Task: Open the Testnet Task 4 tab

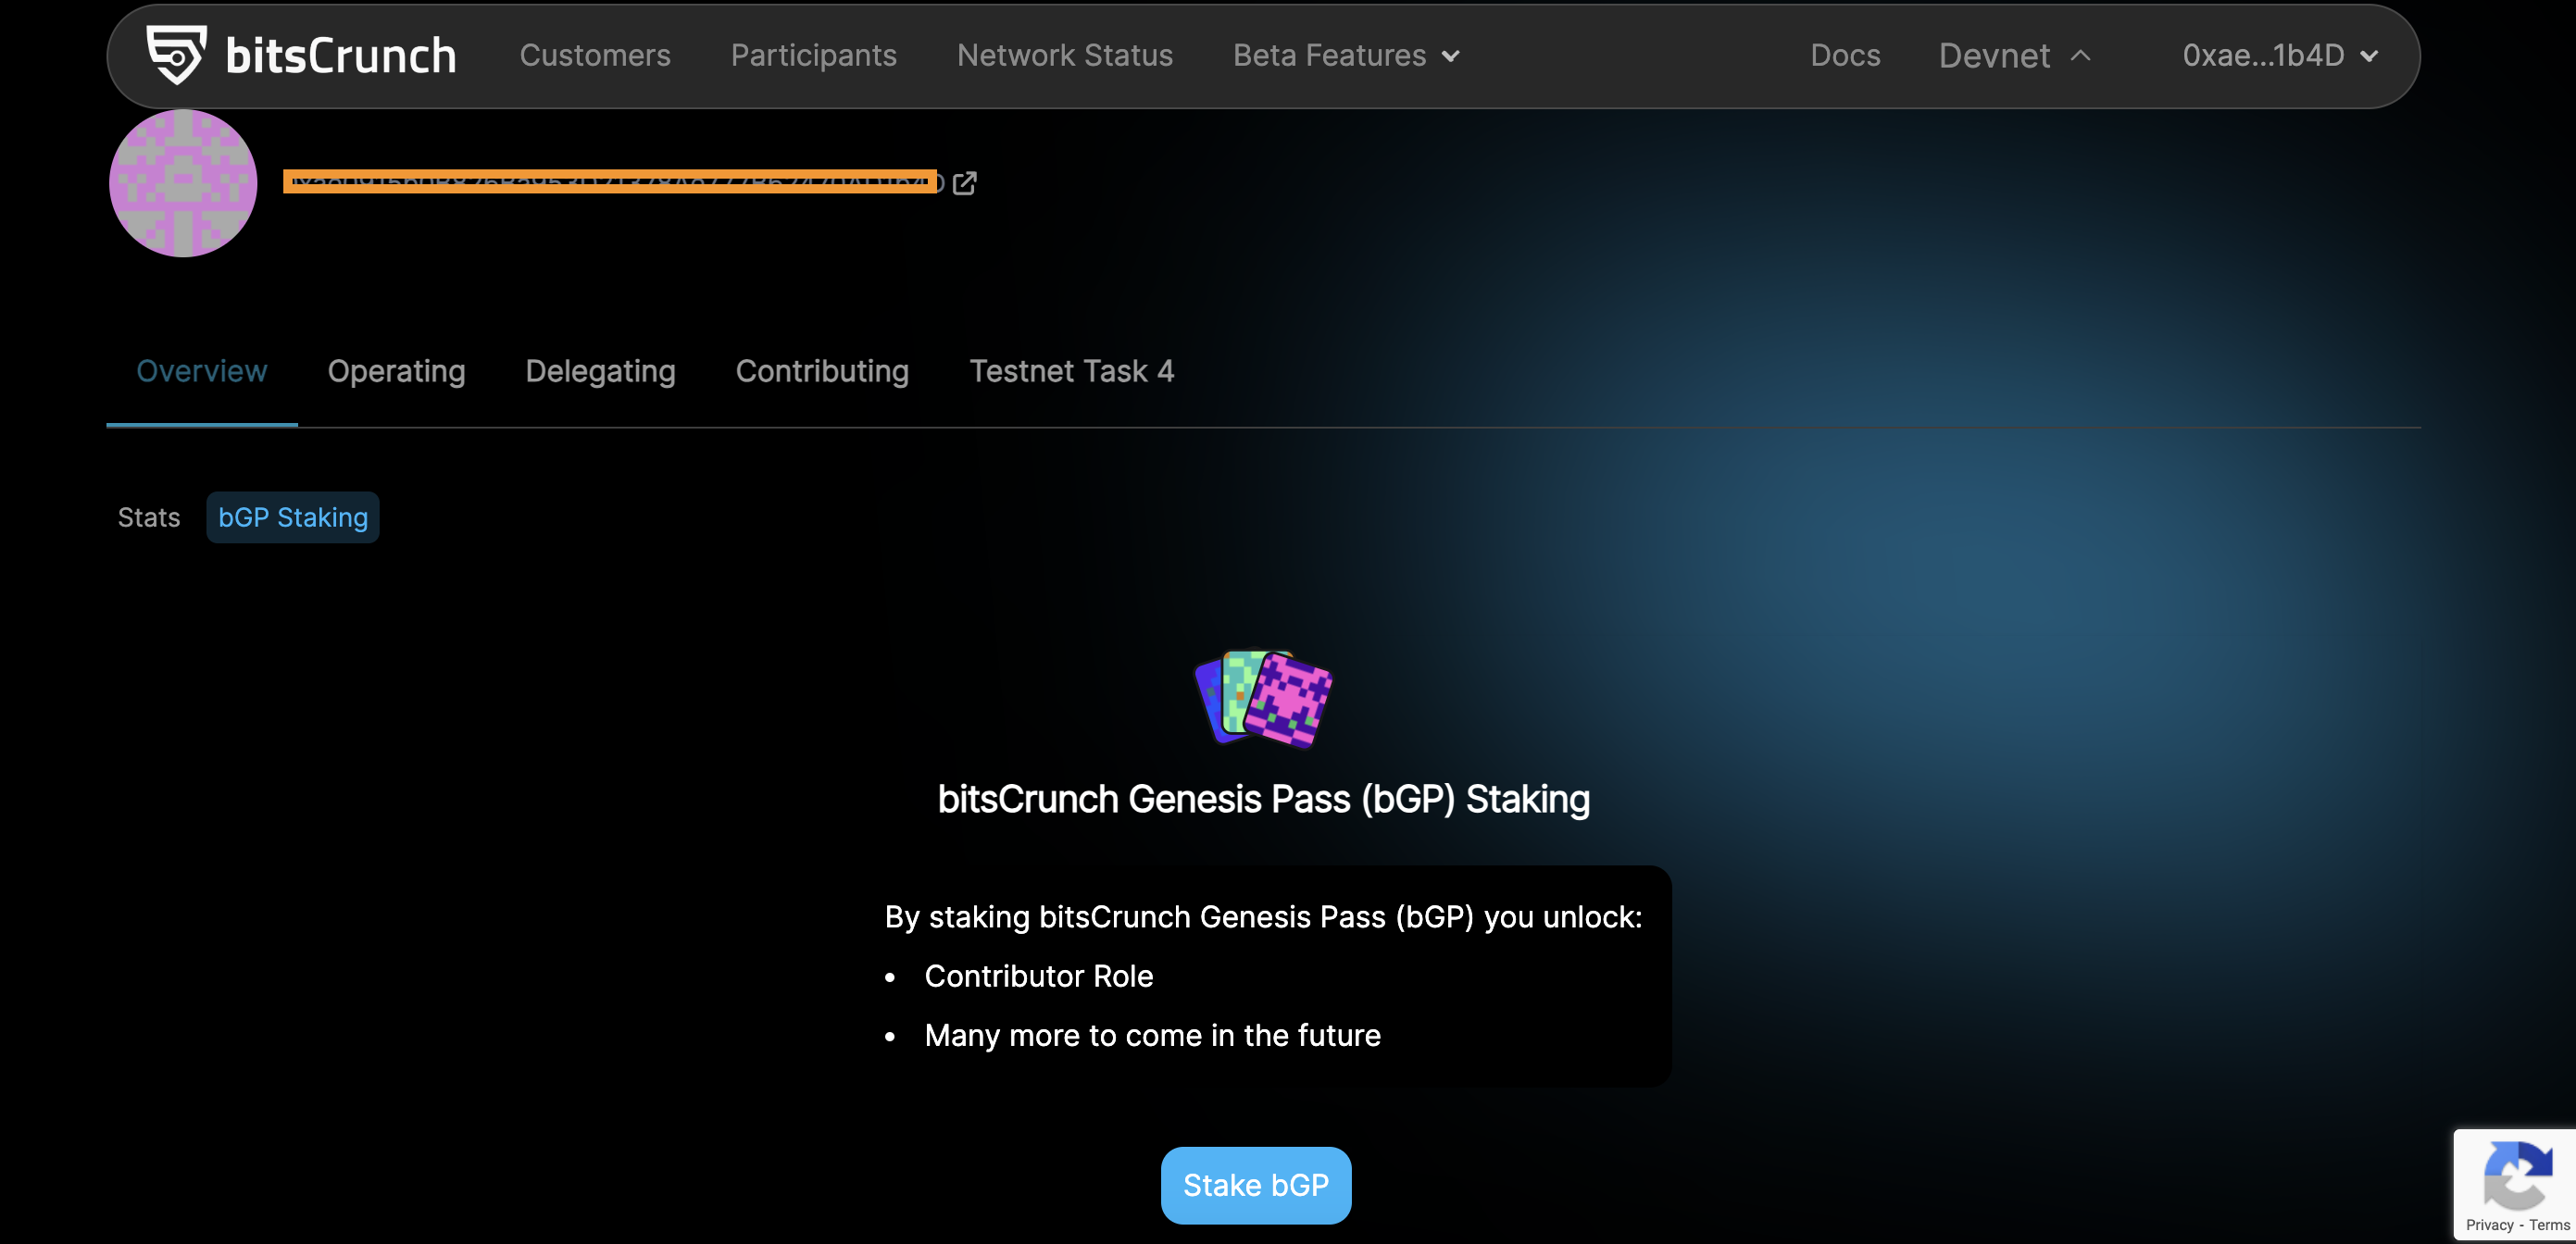Action: click(x=1072, y=371)
